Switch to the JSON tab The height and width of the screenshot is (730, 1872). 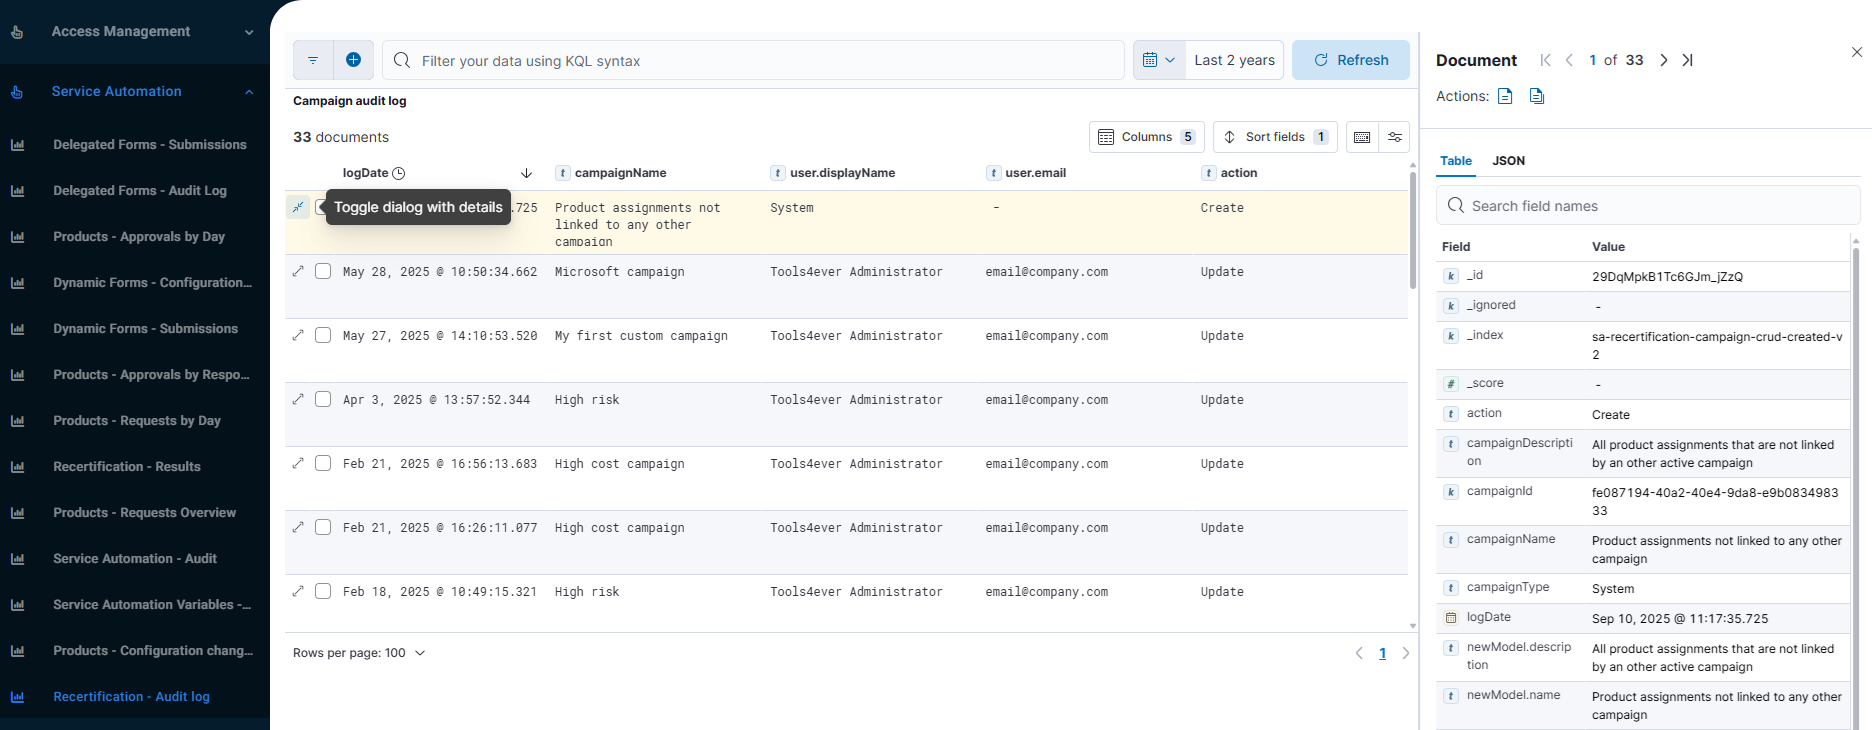point(1508,161)
